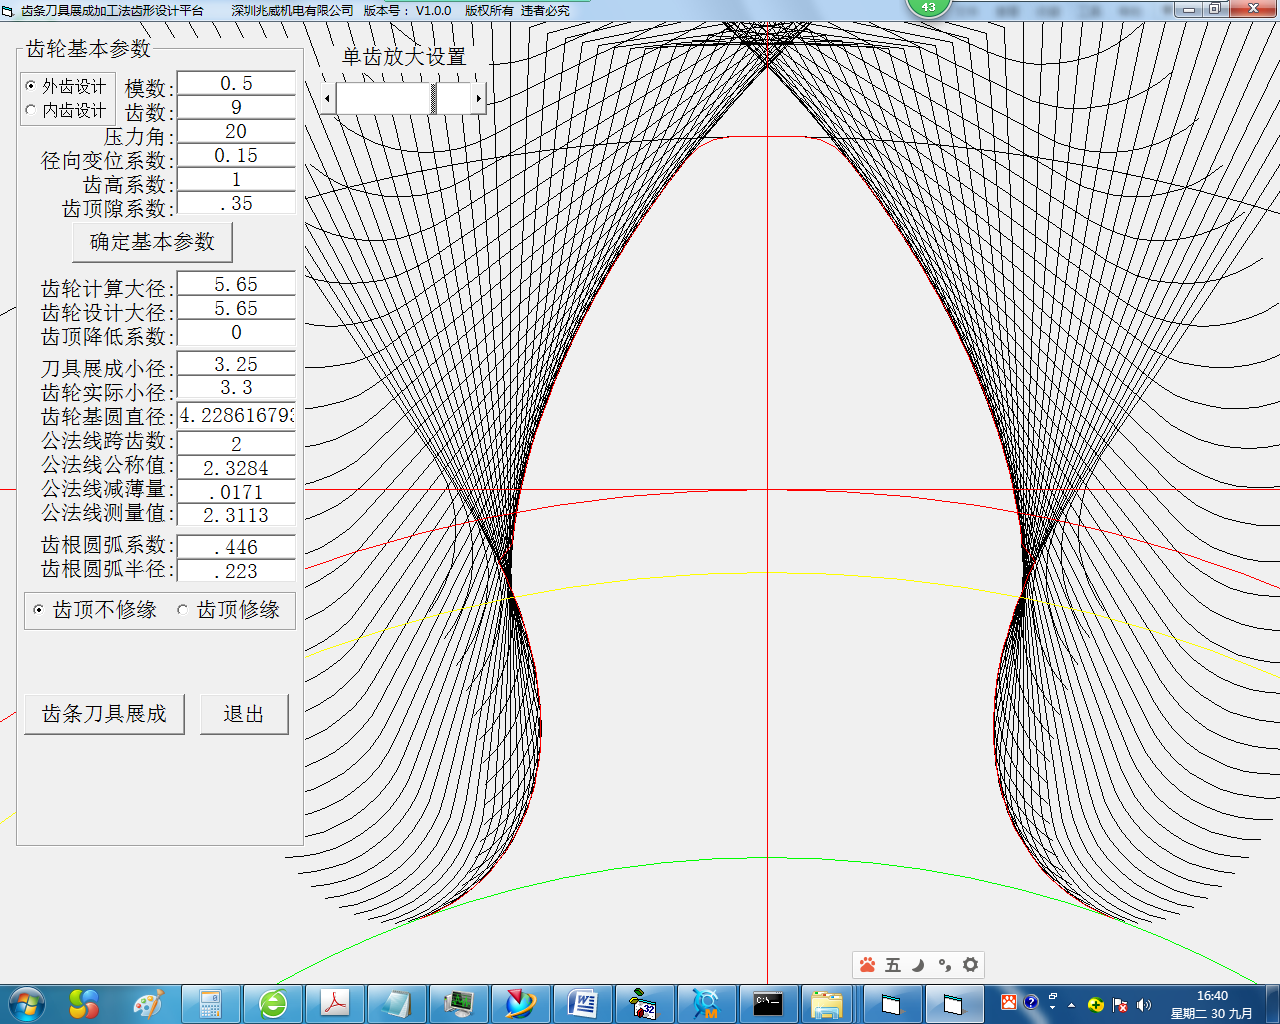Click the 齿条刀具展成 generate button

tap(104, 714)
